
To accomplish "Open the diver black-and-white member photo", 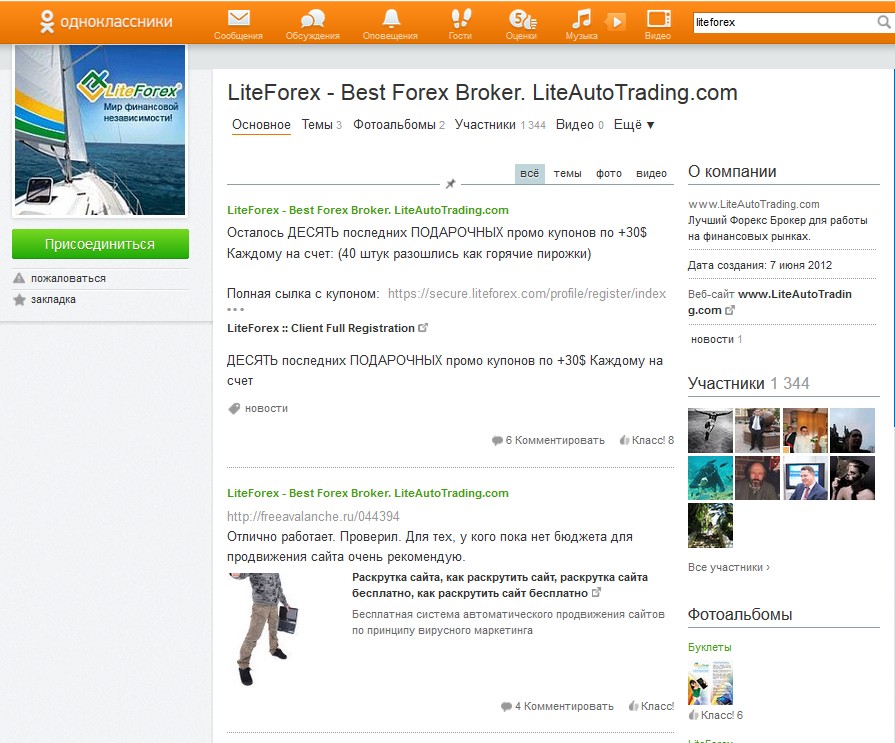I will pos(710,430).
